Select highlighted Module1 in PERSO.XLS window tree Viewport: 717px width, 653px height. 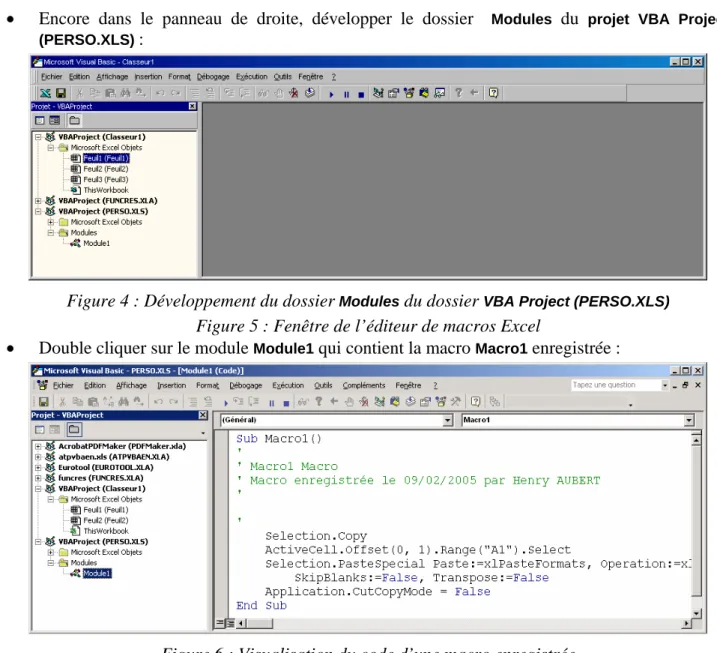tap(97, 573)
